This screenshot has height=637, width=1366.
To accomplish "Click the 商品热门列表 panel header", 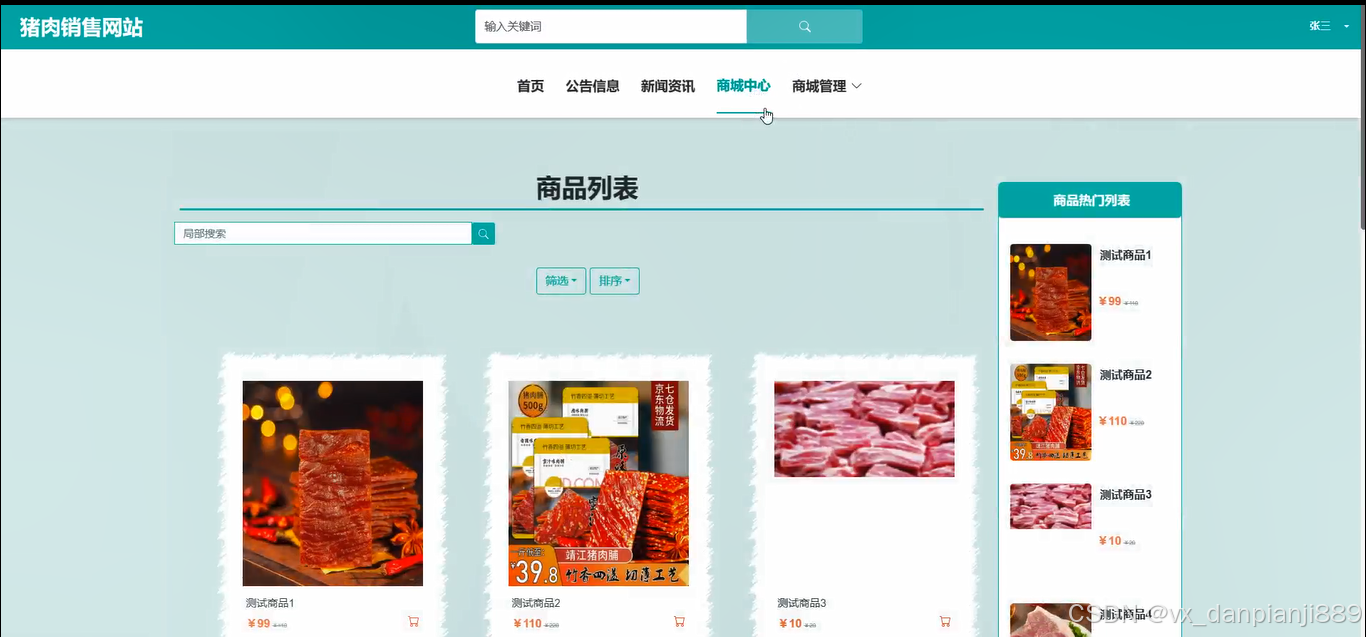I will [1090, 200].
